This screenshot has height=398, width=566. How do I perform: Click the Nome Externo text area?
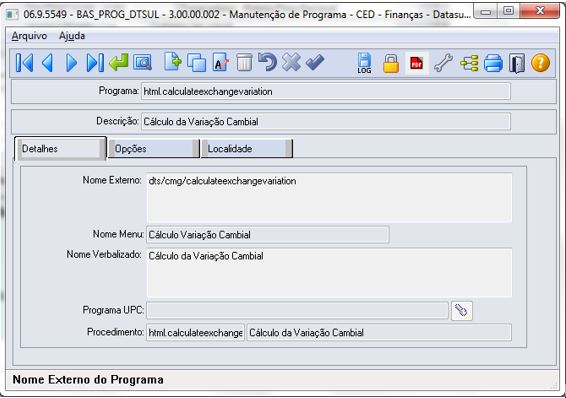pos(329,198)
